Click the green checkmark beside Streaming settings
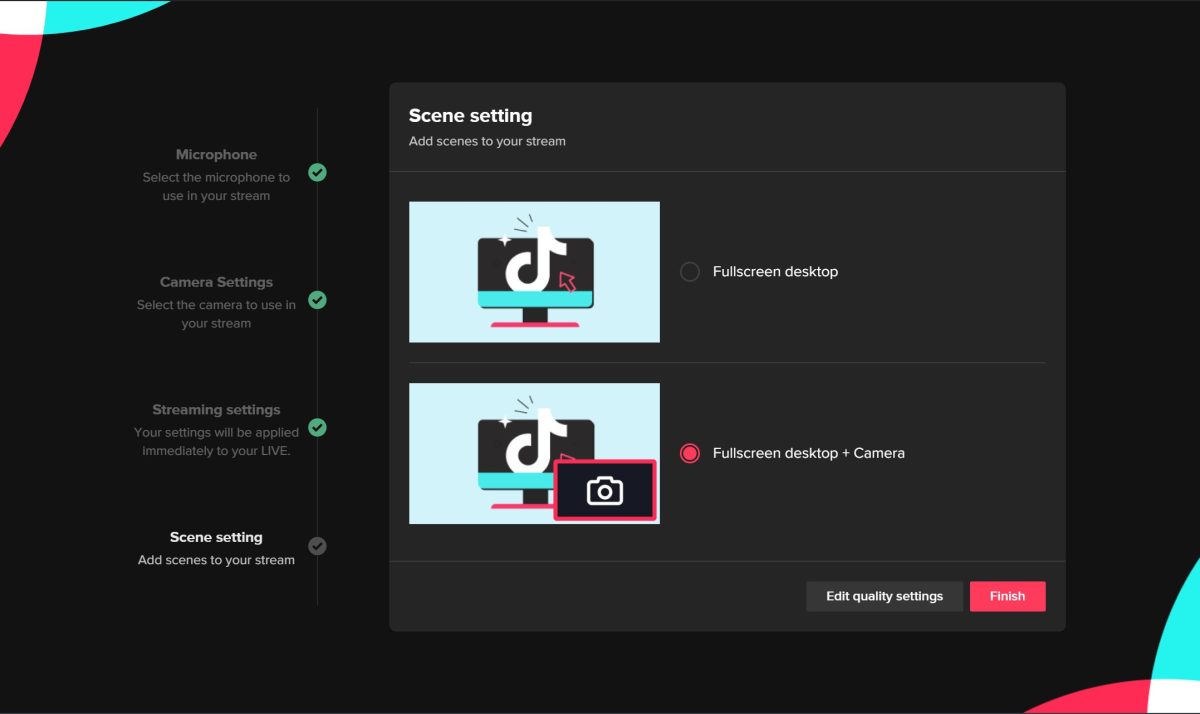Viewport: 1200px width, 714px height. click(x=317, y=428)
